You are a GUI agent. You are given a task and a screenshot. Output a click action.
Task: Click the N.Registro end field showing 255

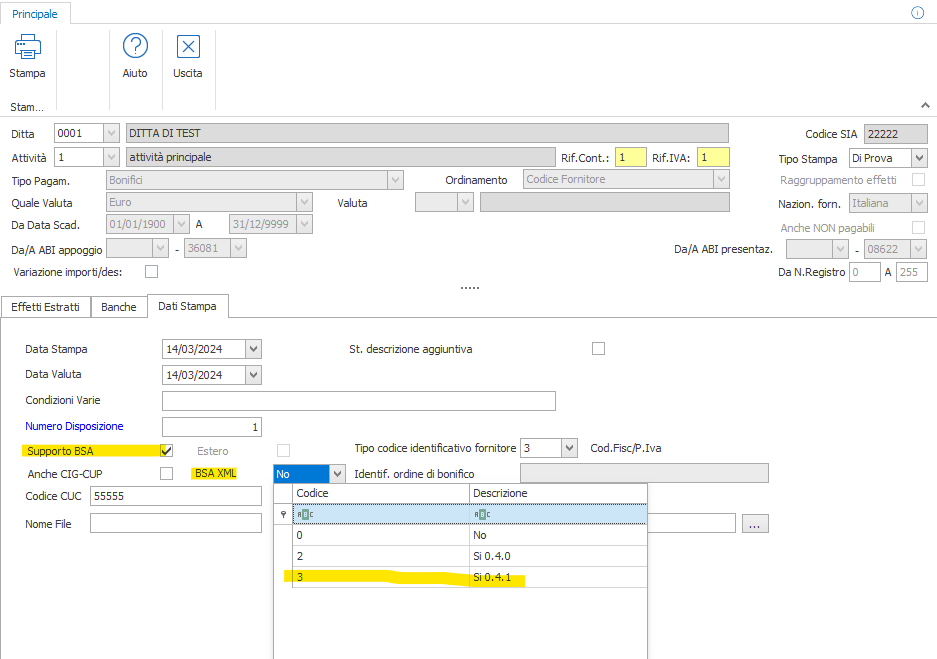coord(911,272)
